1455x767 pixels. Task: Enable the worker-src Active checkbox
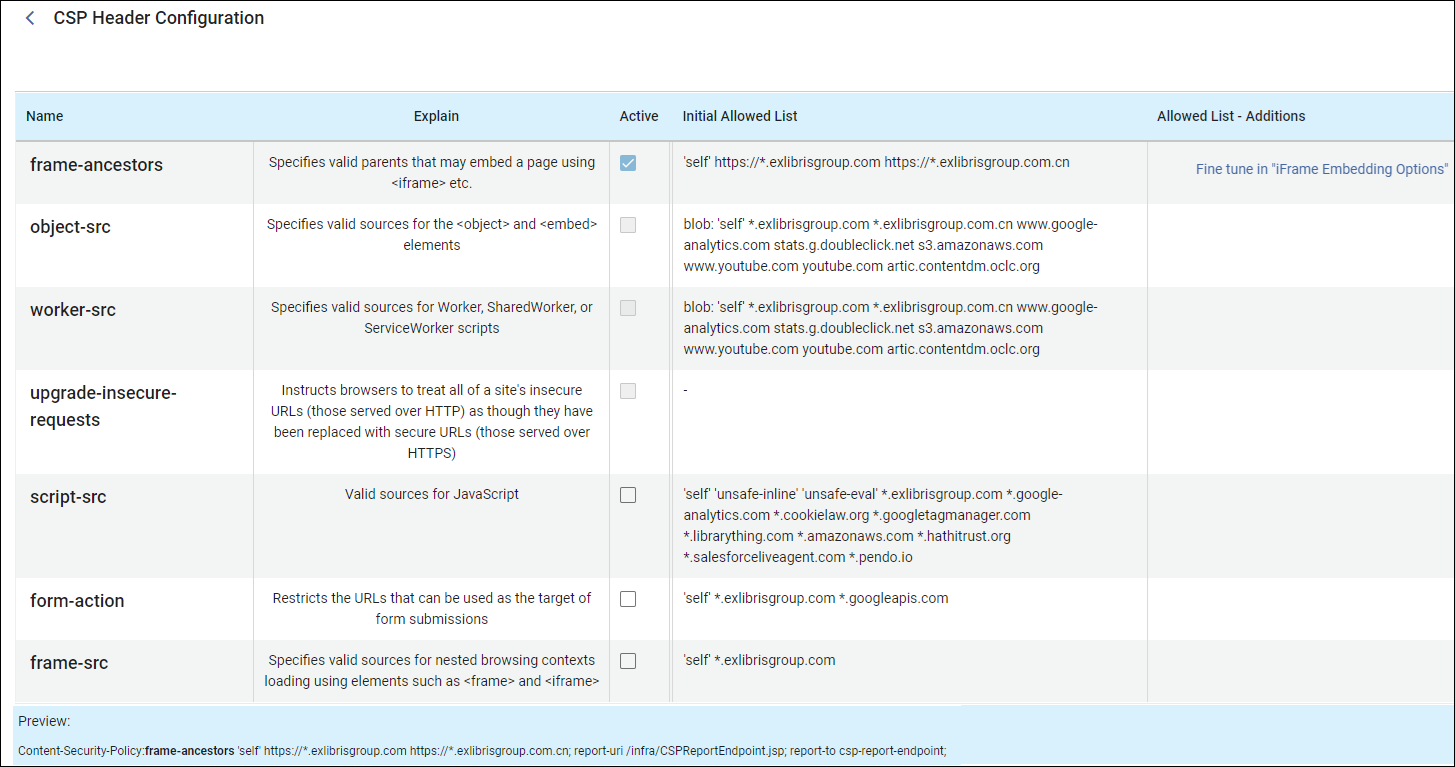(x=628, y=308)
